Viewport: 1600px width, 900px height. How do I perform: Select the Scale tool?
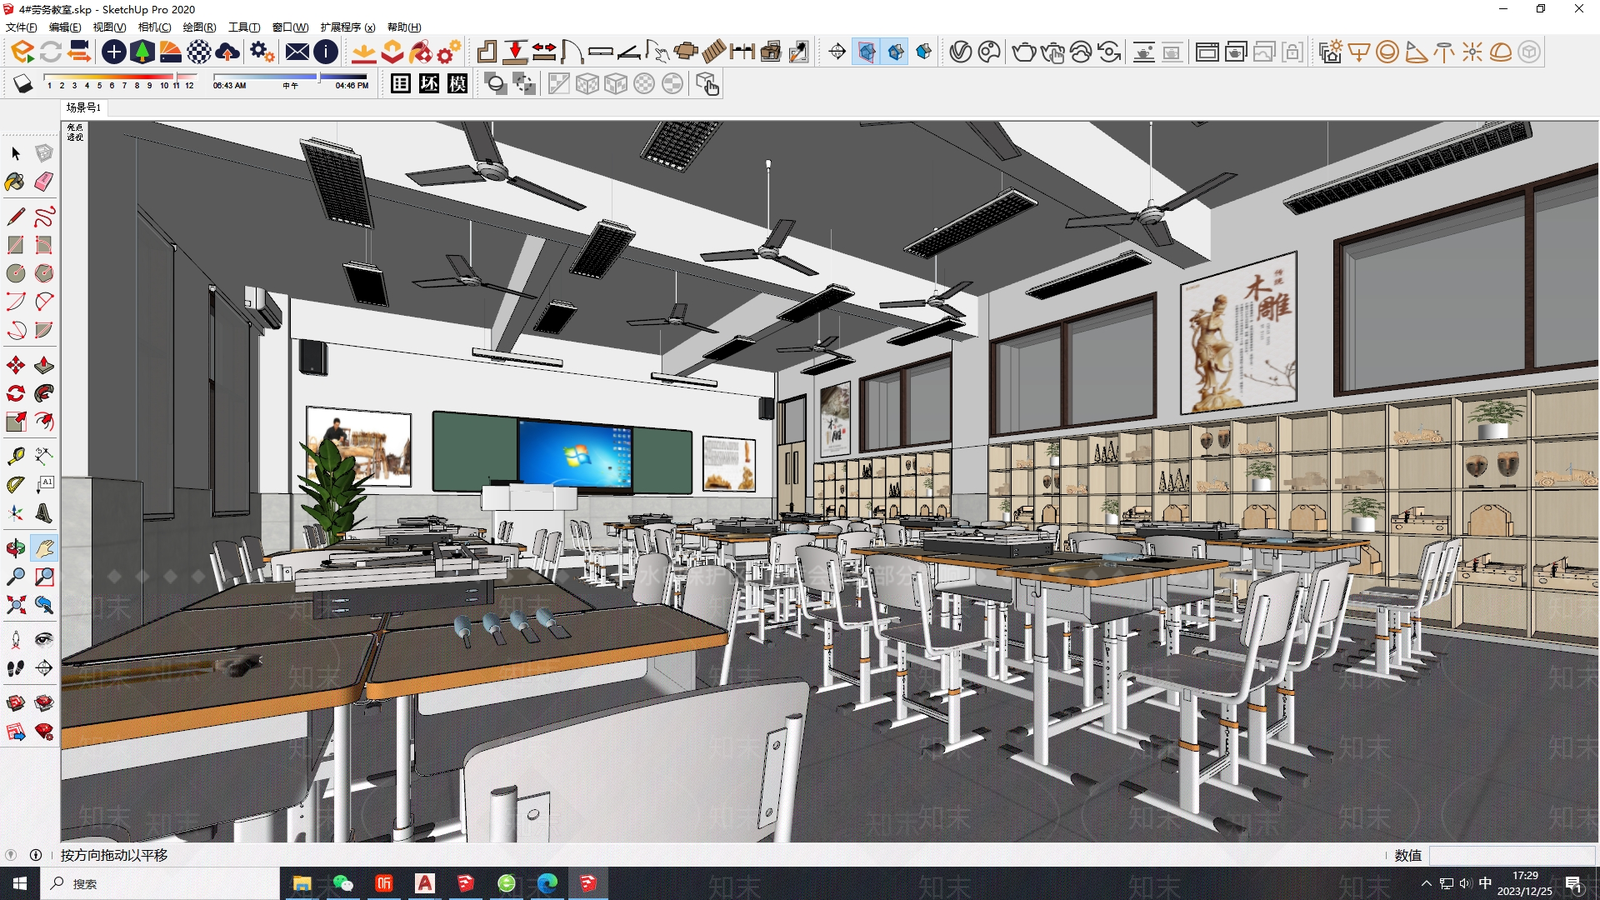coord(15,422)
